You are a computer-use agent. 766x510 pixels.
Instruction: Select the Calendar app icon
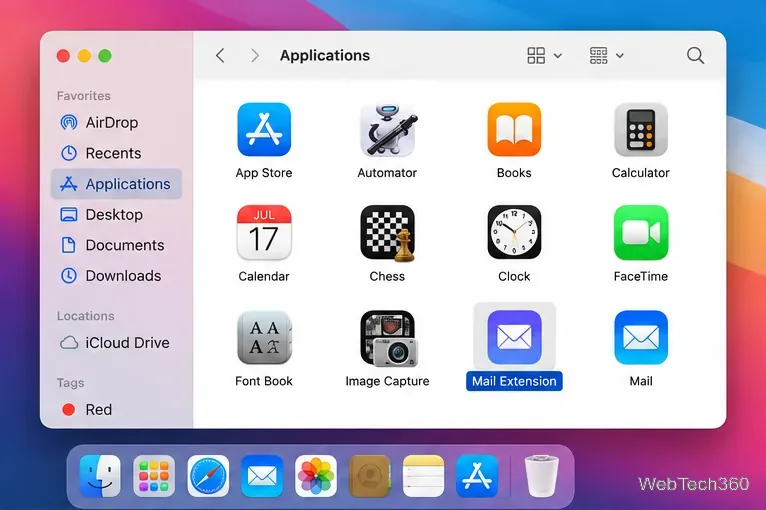coord(264,233)
